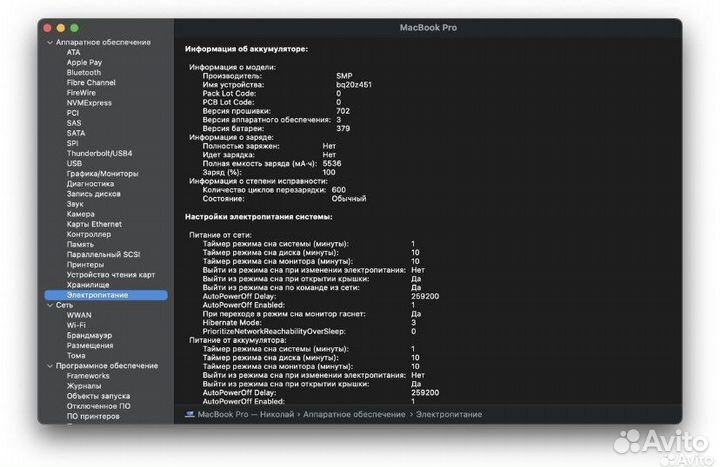The height and width of the screenshot is (467, 720).
Task: Click the MacBook Pro window title
Action: point(428,28)
